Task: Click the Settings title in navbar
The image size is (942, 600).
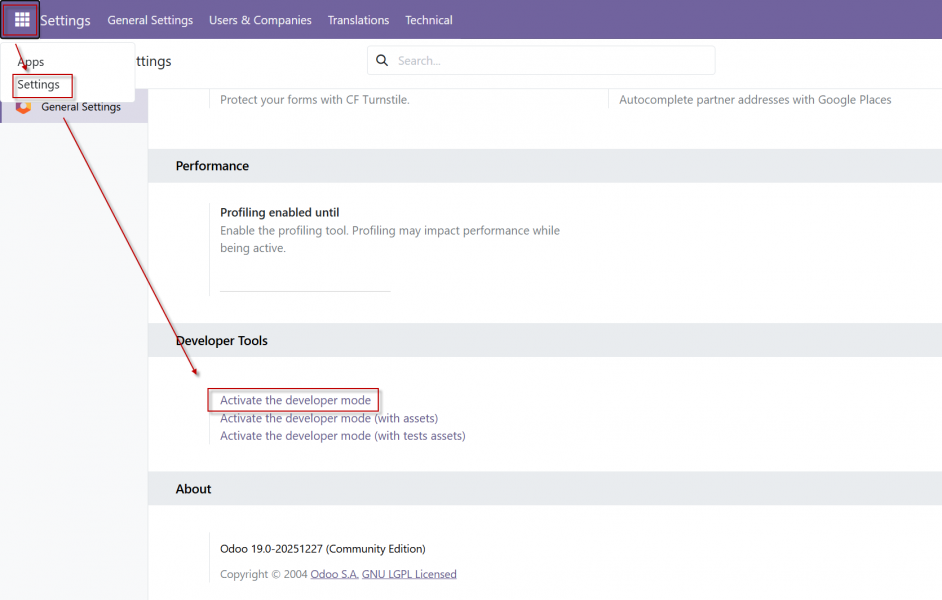Action: pyautogui.click(x=65, y=20)
